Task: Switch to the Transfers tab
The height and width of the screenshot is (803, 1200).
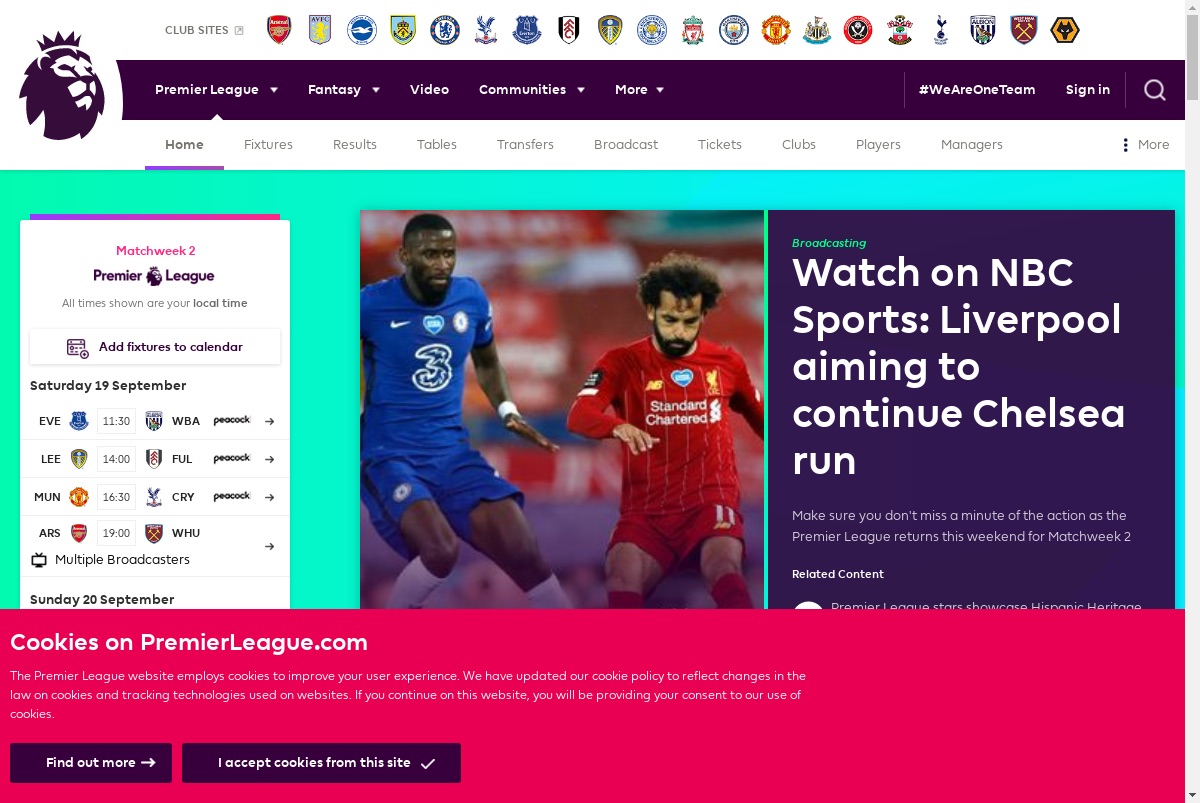Action: pos(525,145)
